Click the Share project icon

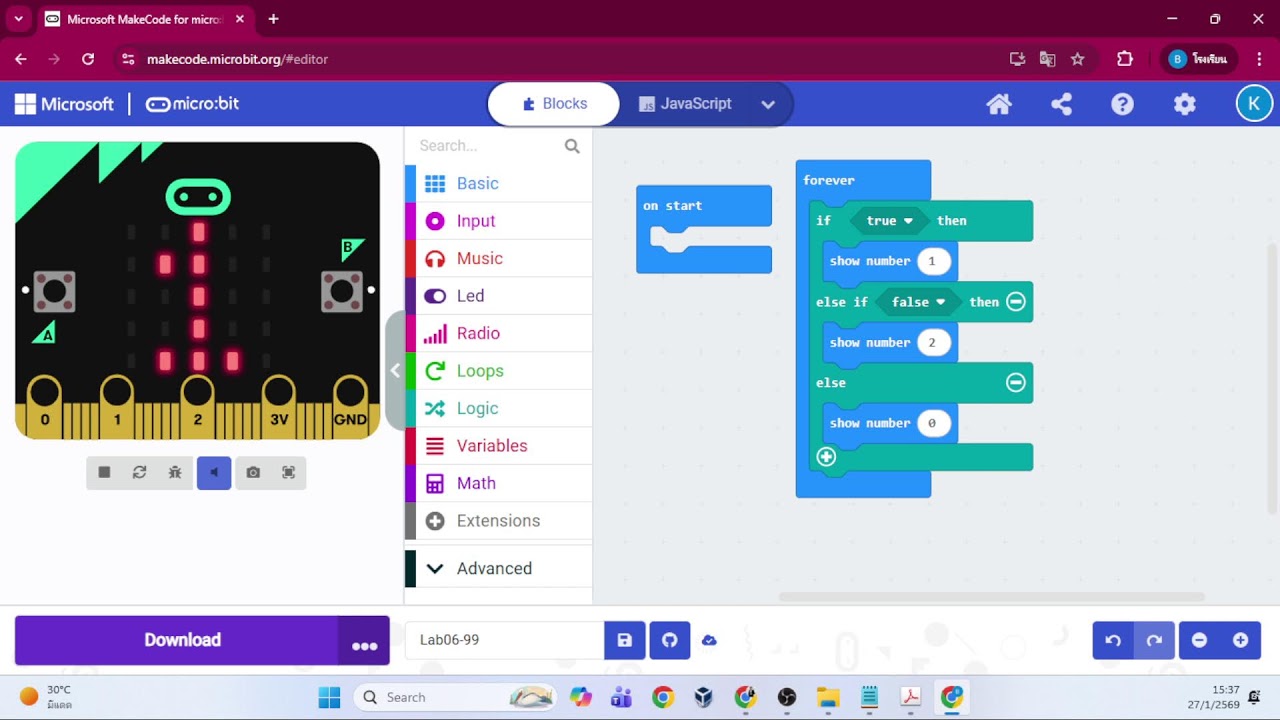tap(1061, 104)
